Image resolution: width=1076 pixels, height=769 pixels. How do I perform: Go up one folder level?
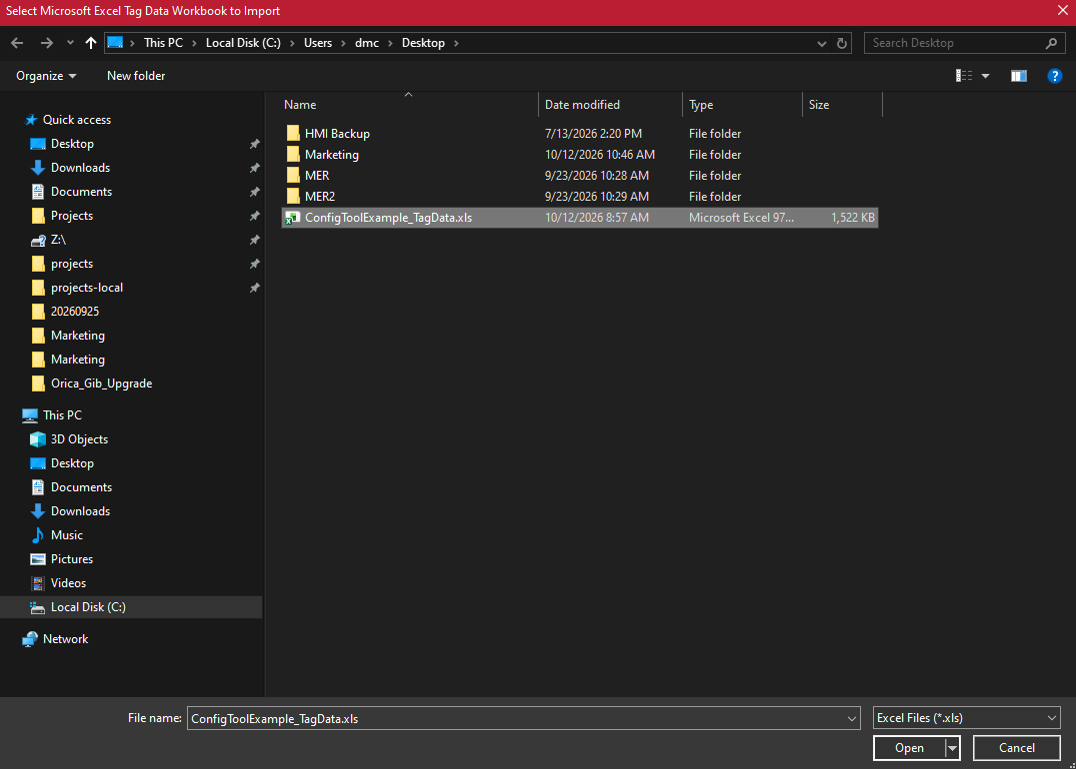91,43
